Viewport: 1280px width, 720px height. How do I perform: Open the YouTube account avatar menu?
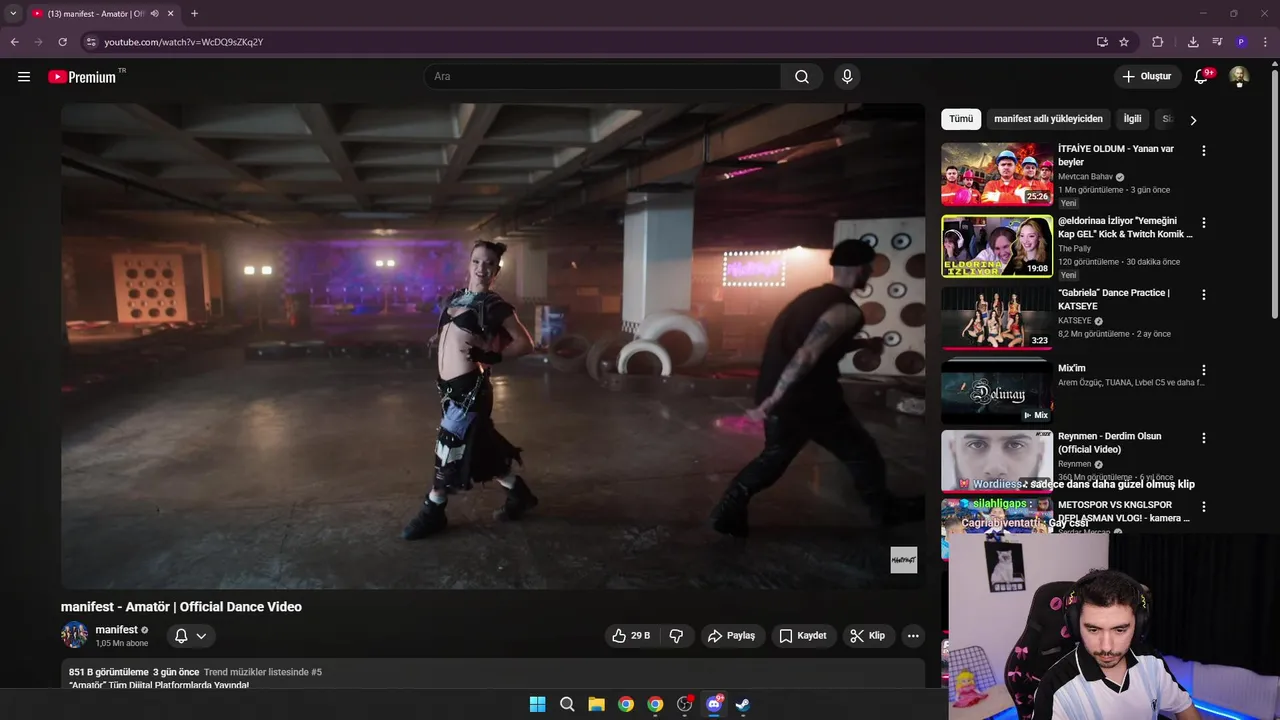click(1239, 77)
